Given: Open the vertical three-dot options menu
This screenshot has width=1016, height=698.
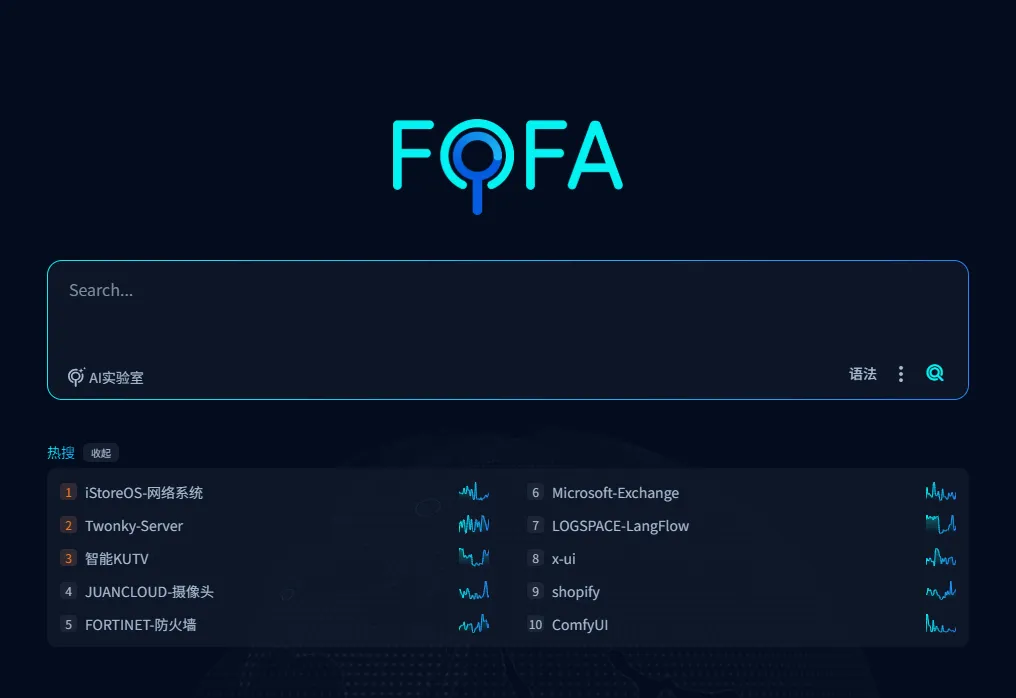Looking at the screenshot, I should pos(900,372).
